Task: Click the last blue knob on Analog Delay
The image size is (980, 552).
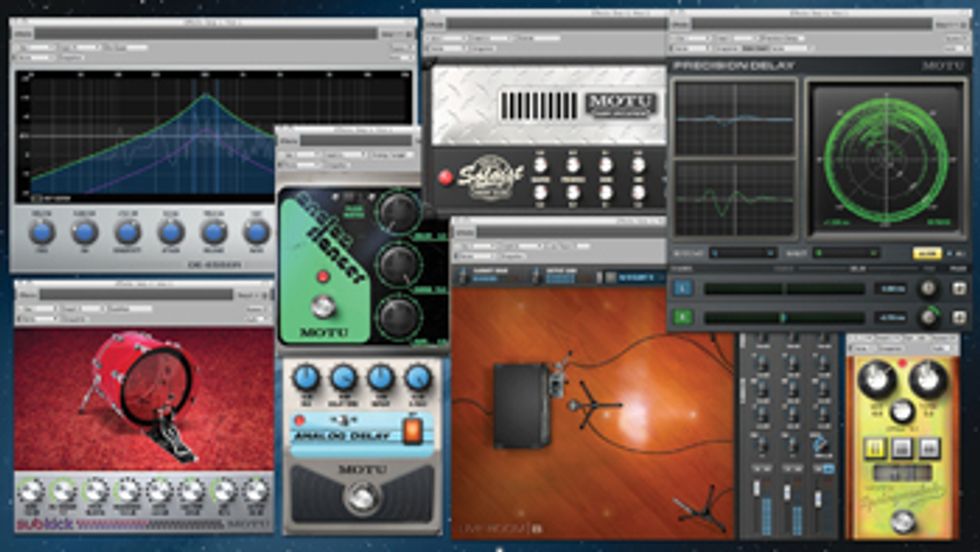Action: [418, 378]
